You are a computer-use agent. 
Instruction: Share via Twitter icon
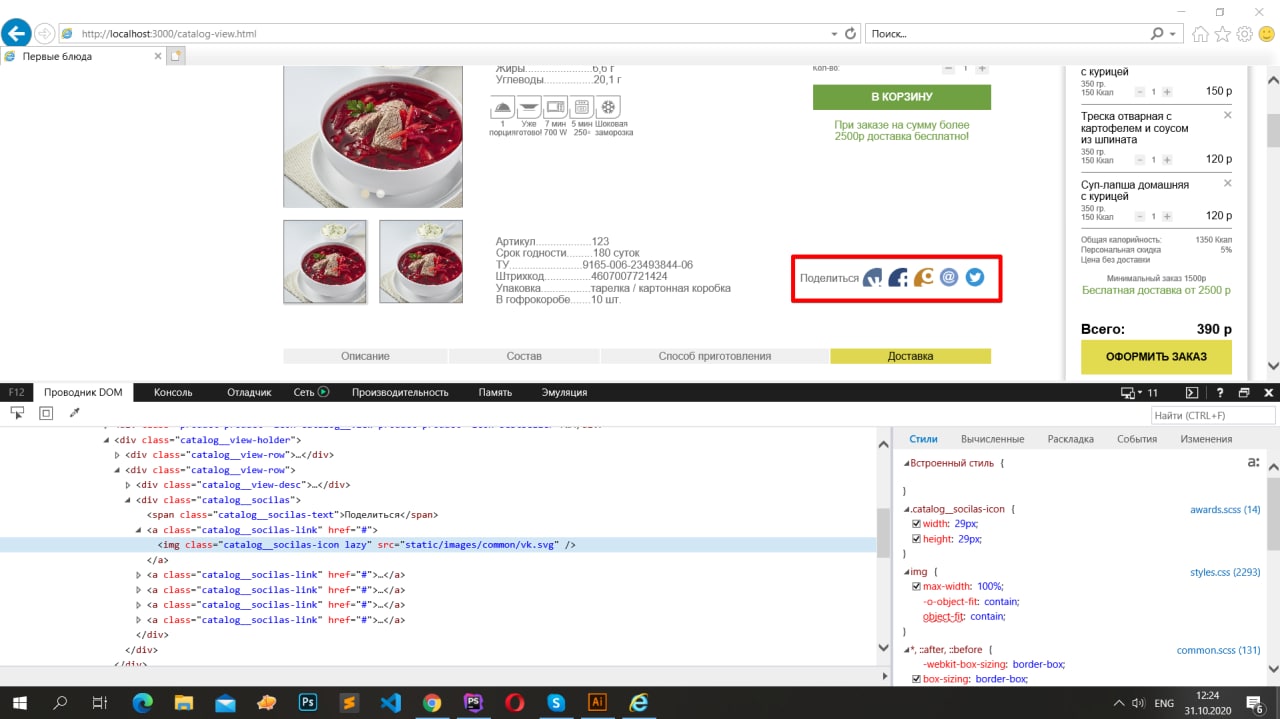(974, 277)
